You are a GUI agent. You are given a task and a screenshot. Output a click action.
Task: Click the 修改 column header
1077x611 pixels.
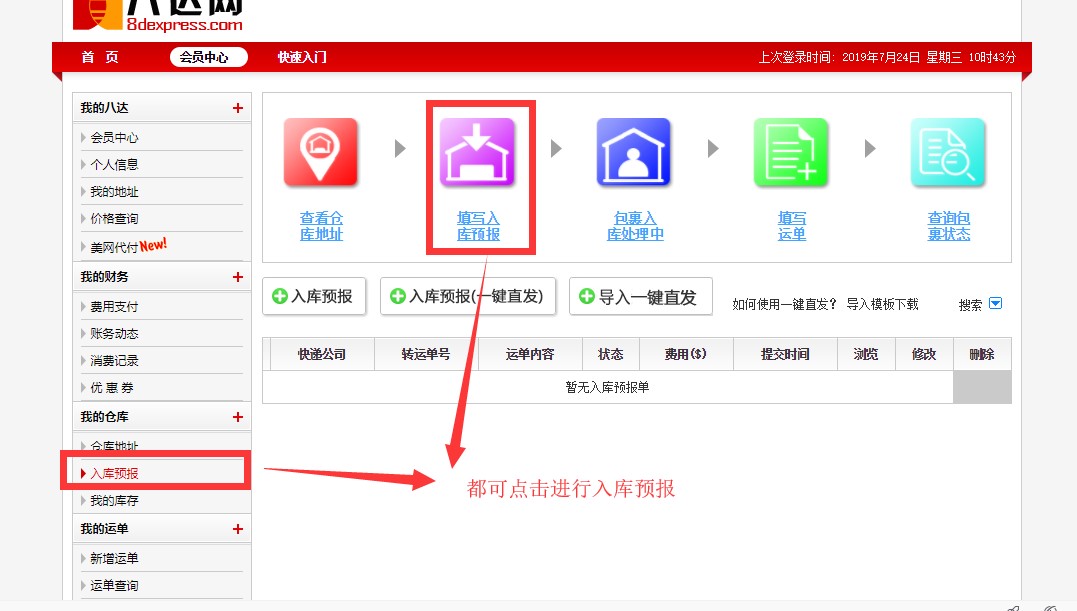point(924,354)
